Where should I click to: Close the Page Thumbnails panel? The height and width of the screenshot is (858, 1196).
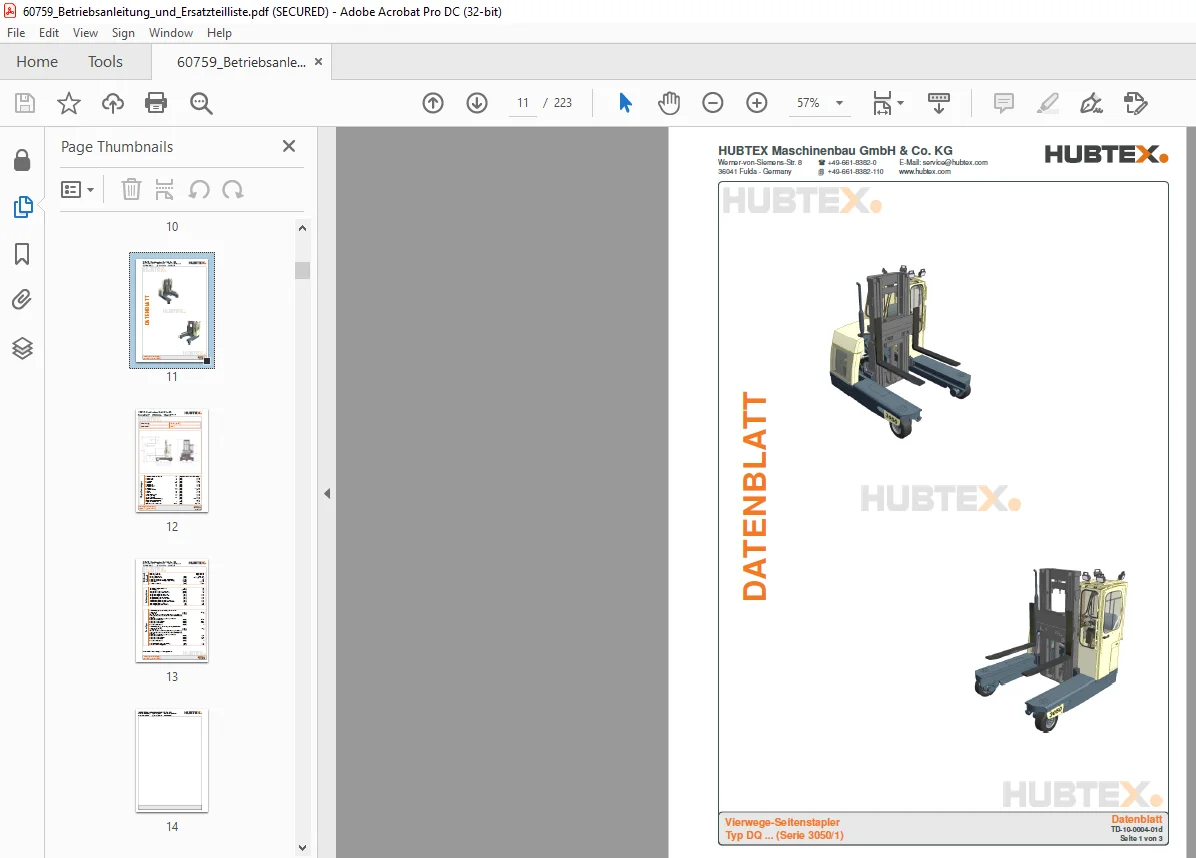(x=289, y=146)
